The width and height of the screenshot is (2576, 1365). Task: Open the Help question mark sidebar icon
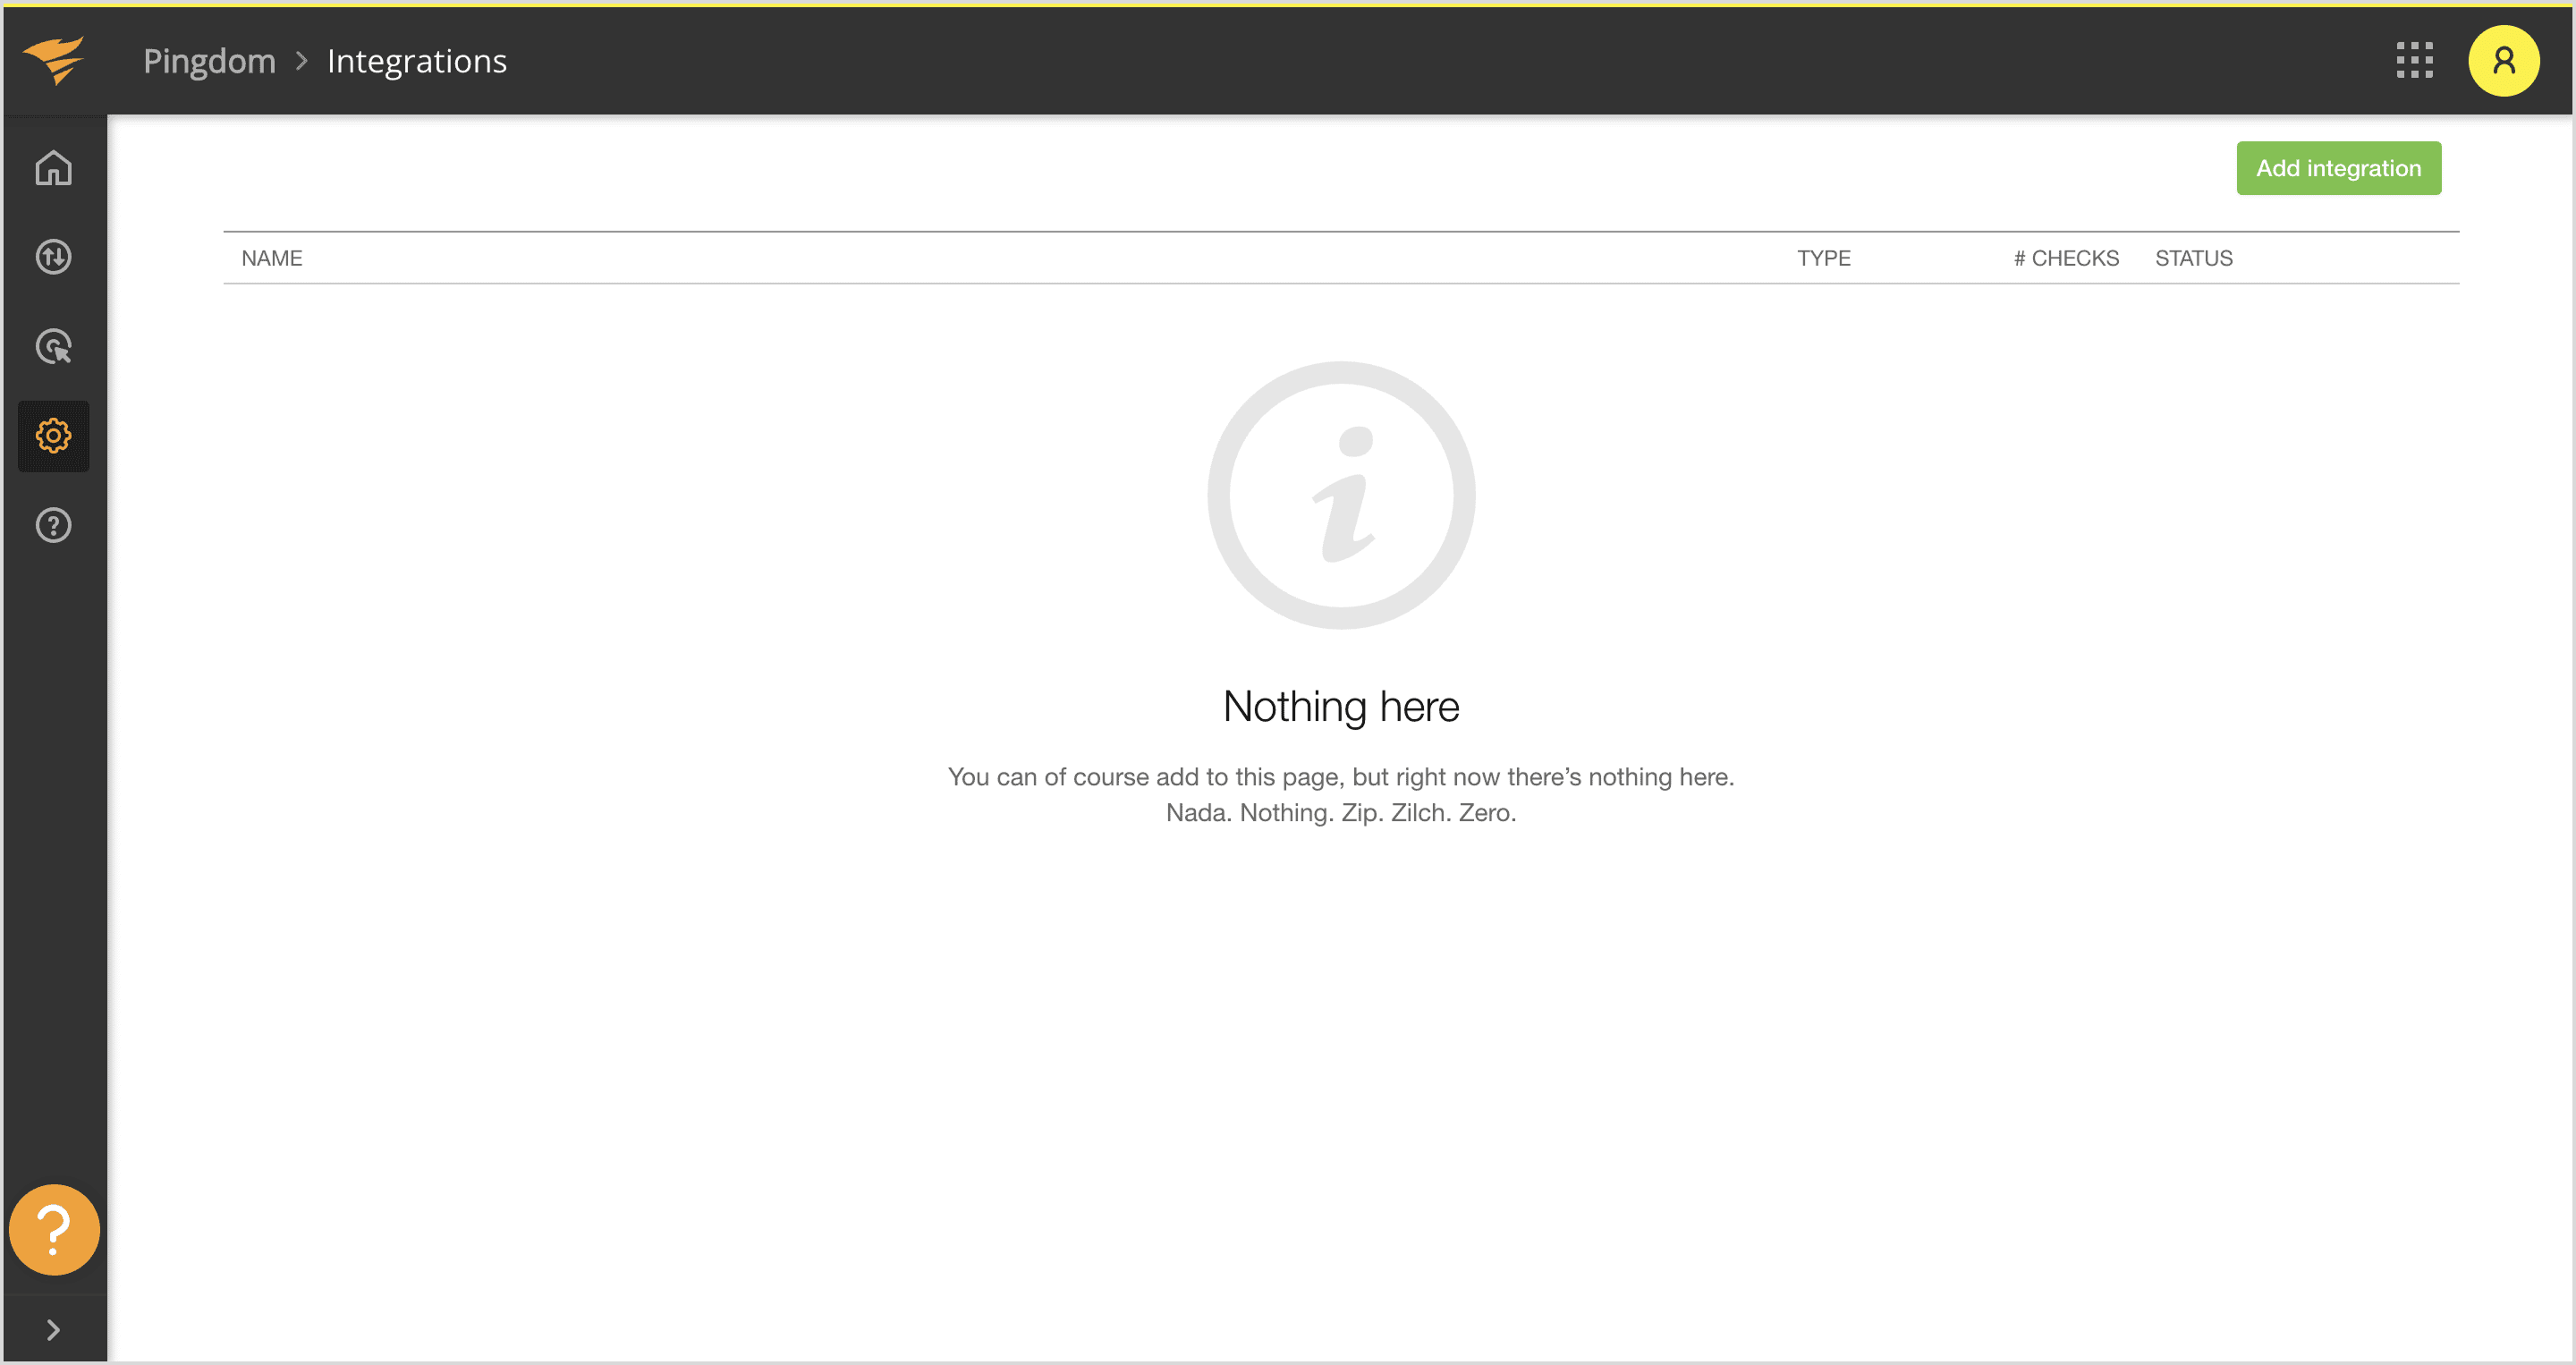coord(54,525)
